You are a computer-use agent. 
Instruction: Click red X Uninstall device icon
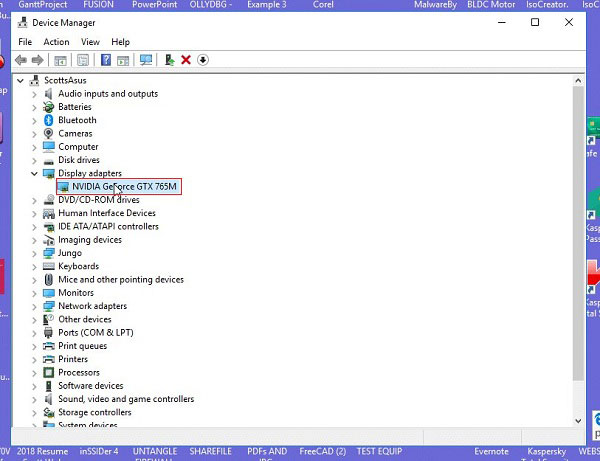pyautogui.click(x=186, y=60)
